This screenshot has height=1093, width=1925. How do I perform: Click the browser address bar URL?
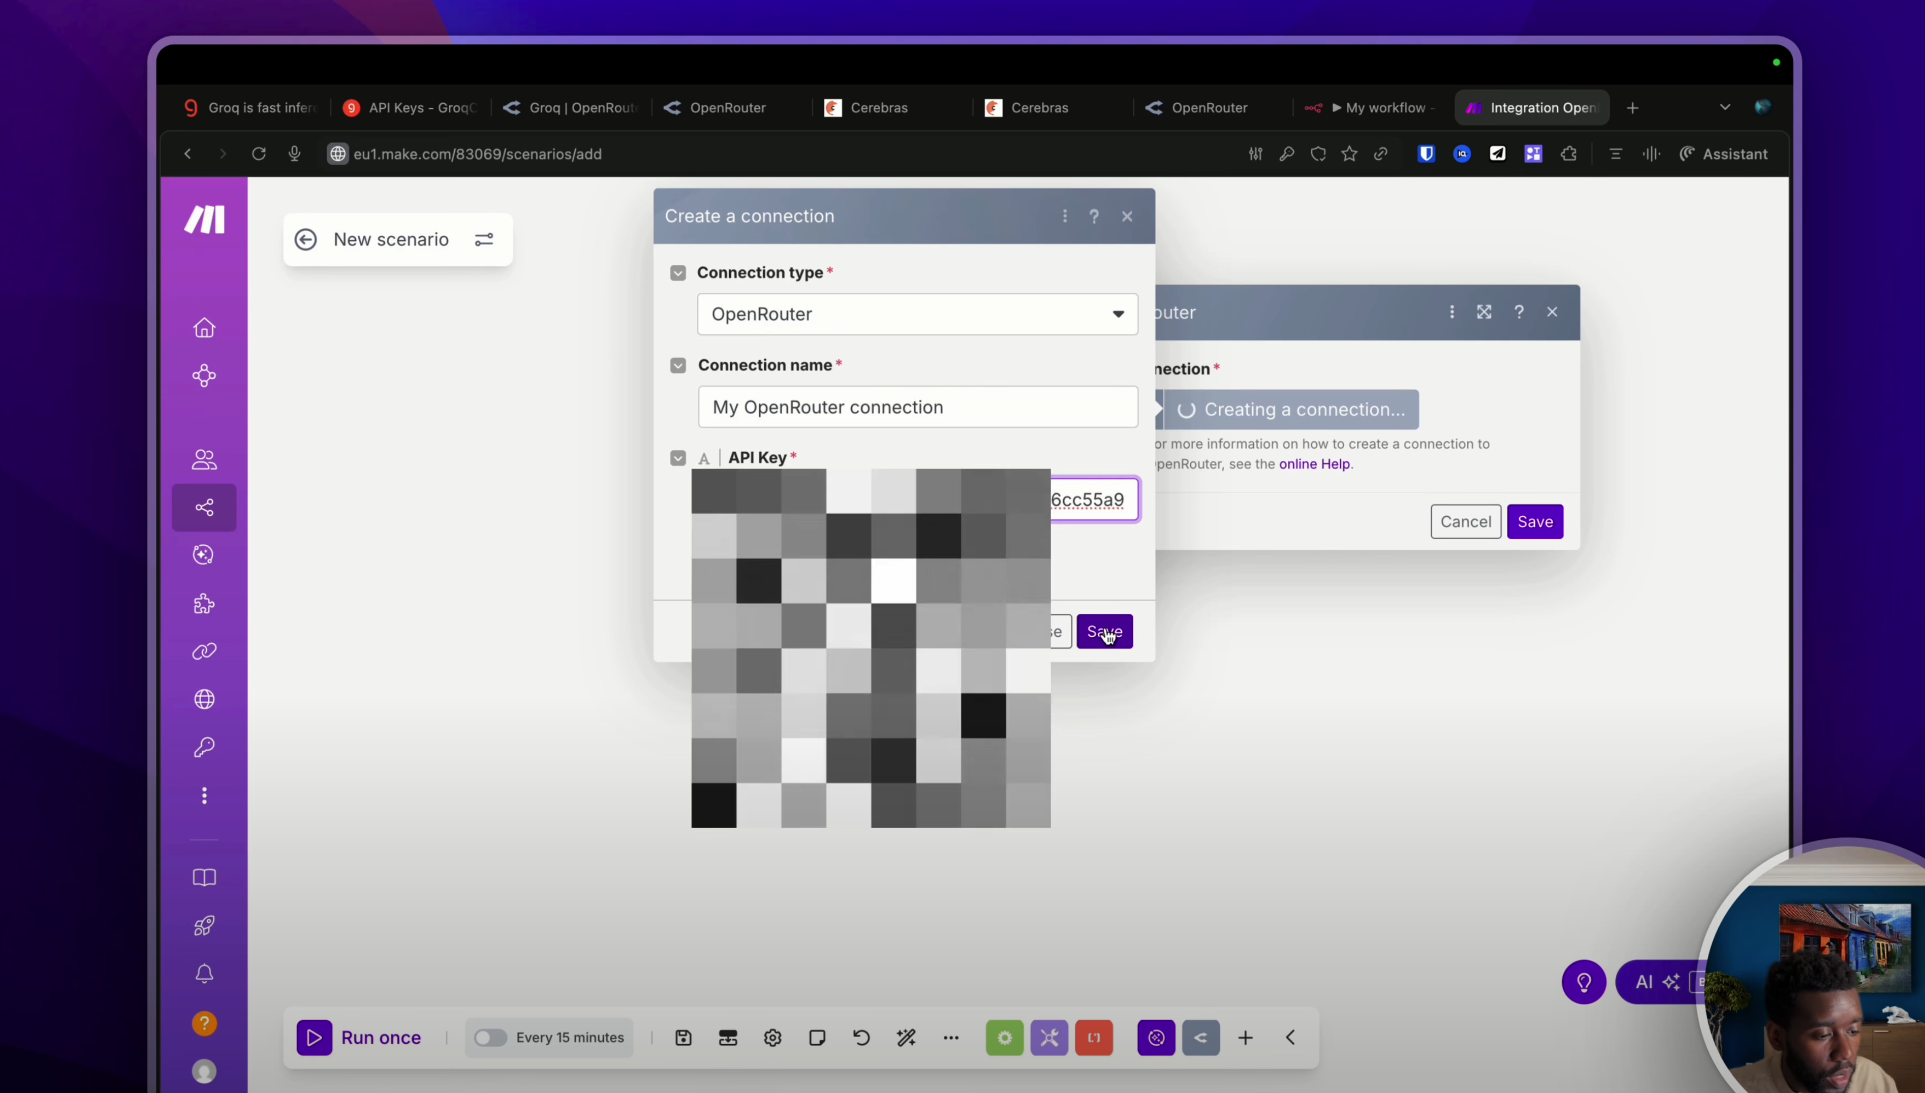(x=477, y=154)
